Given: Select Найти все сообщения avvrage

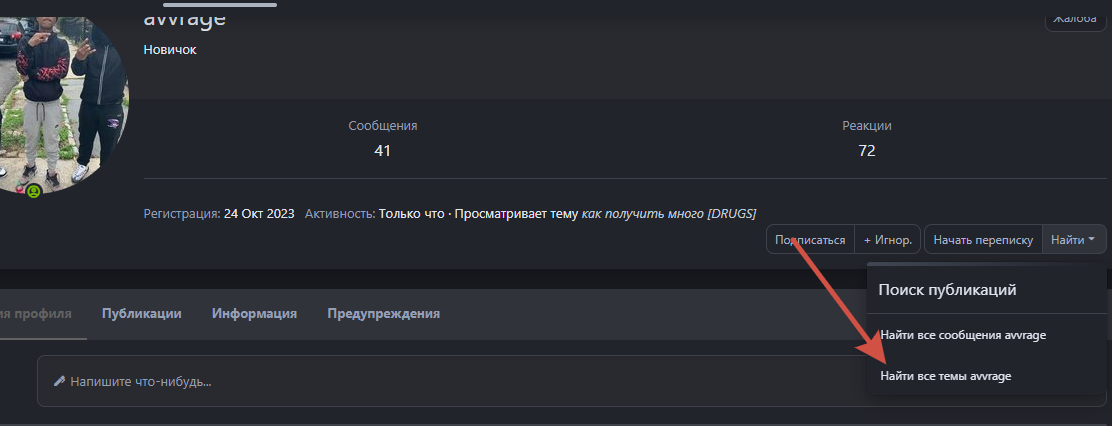Looking at the screenshot, I should (962, 335).
